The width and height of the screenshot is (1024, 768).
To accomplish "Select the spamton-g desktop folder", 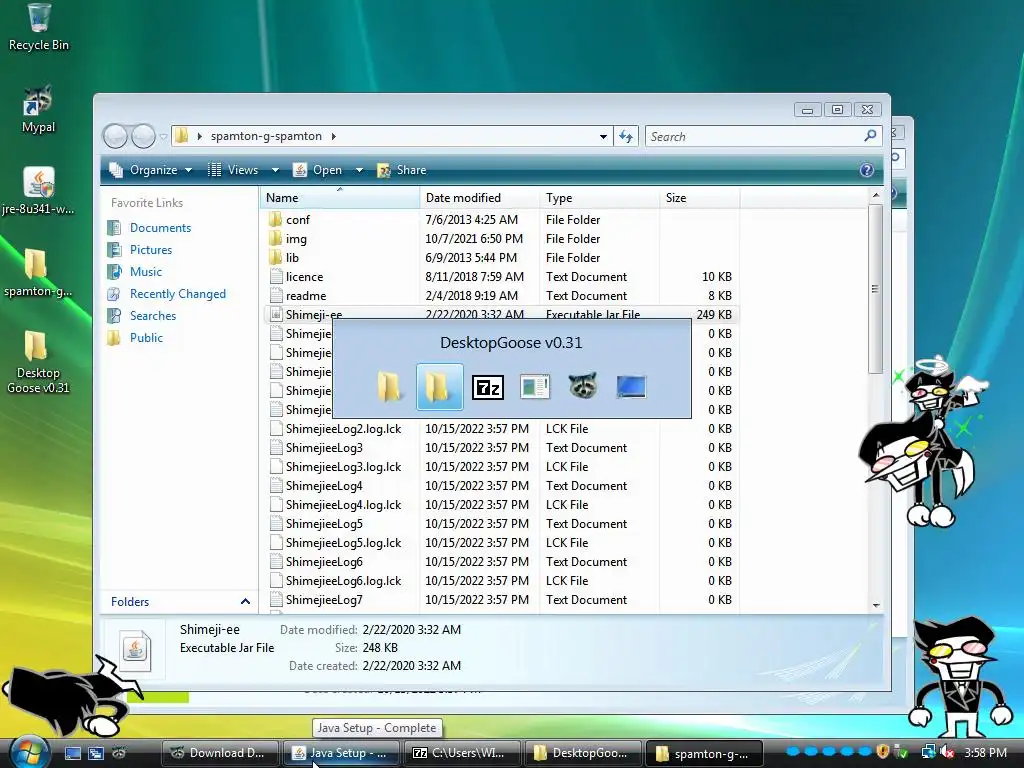I will pyautogui.click(x=37, y=272).
